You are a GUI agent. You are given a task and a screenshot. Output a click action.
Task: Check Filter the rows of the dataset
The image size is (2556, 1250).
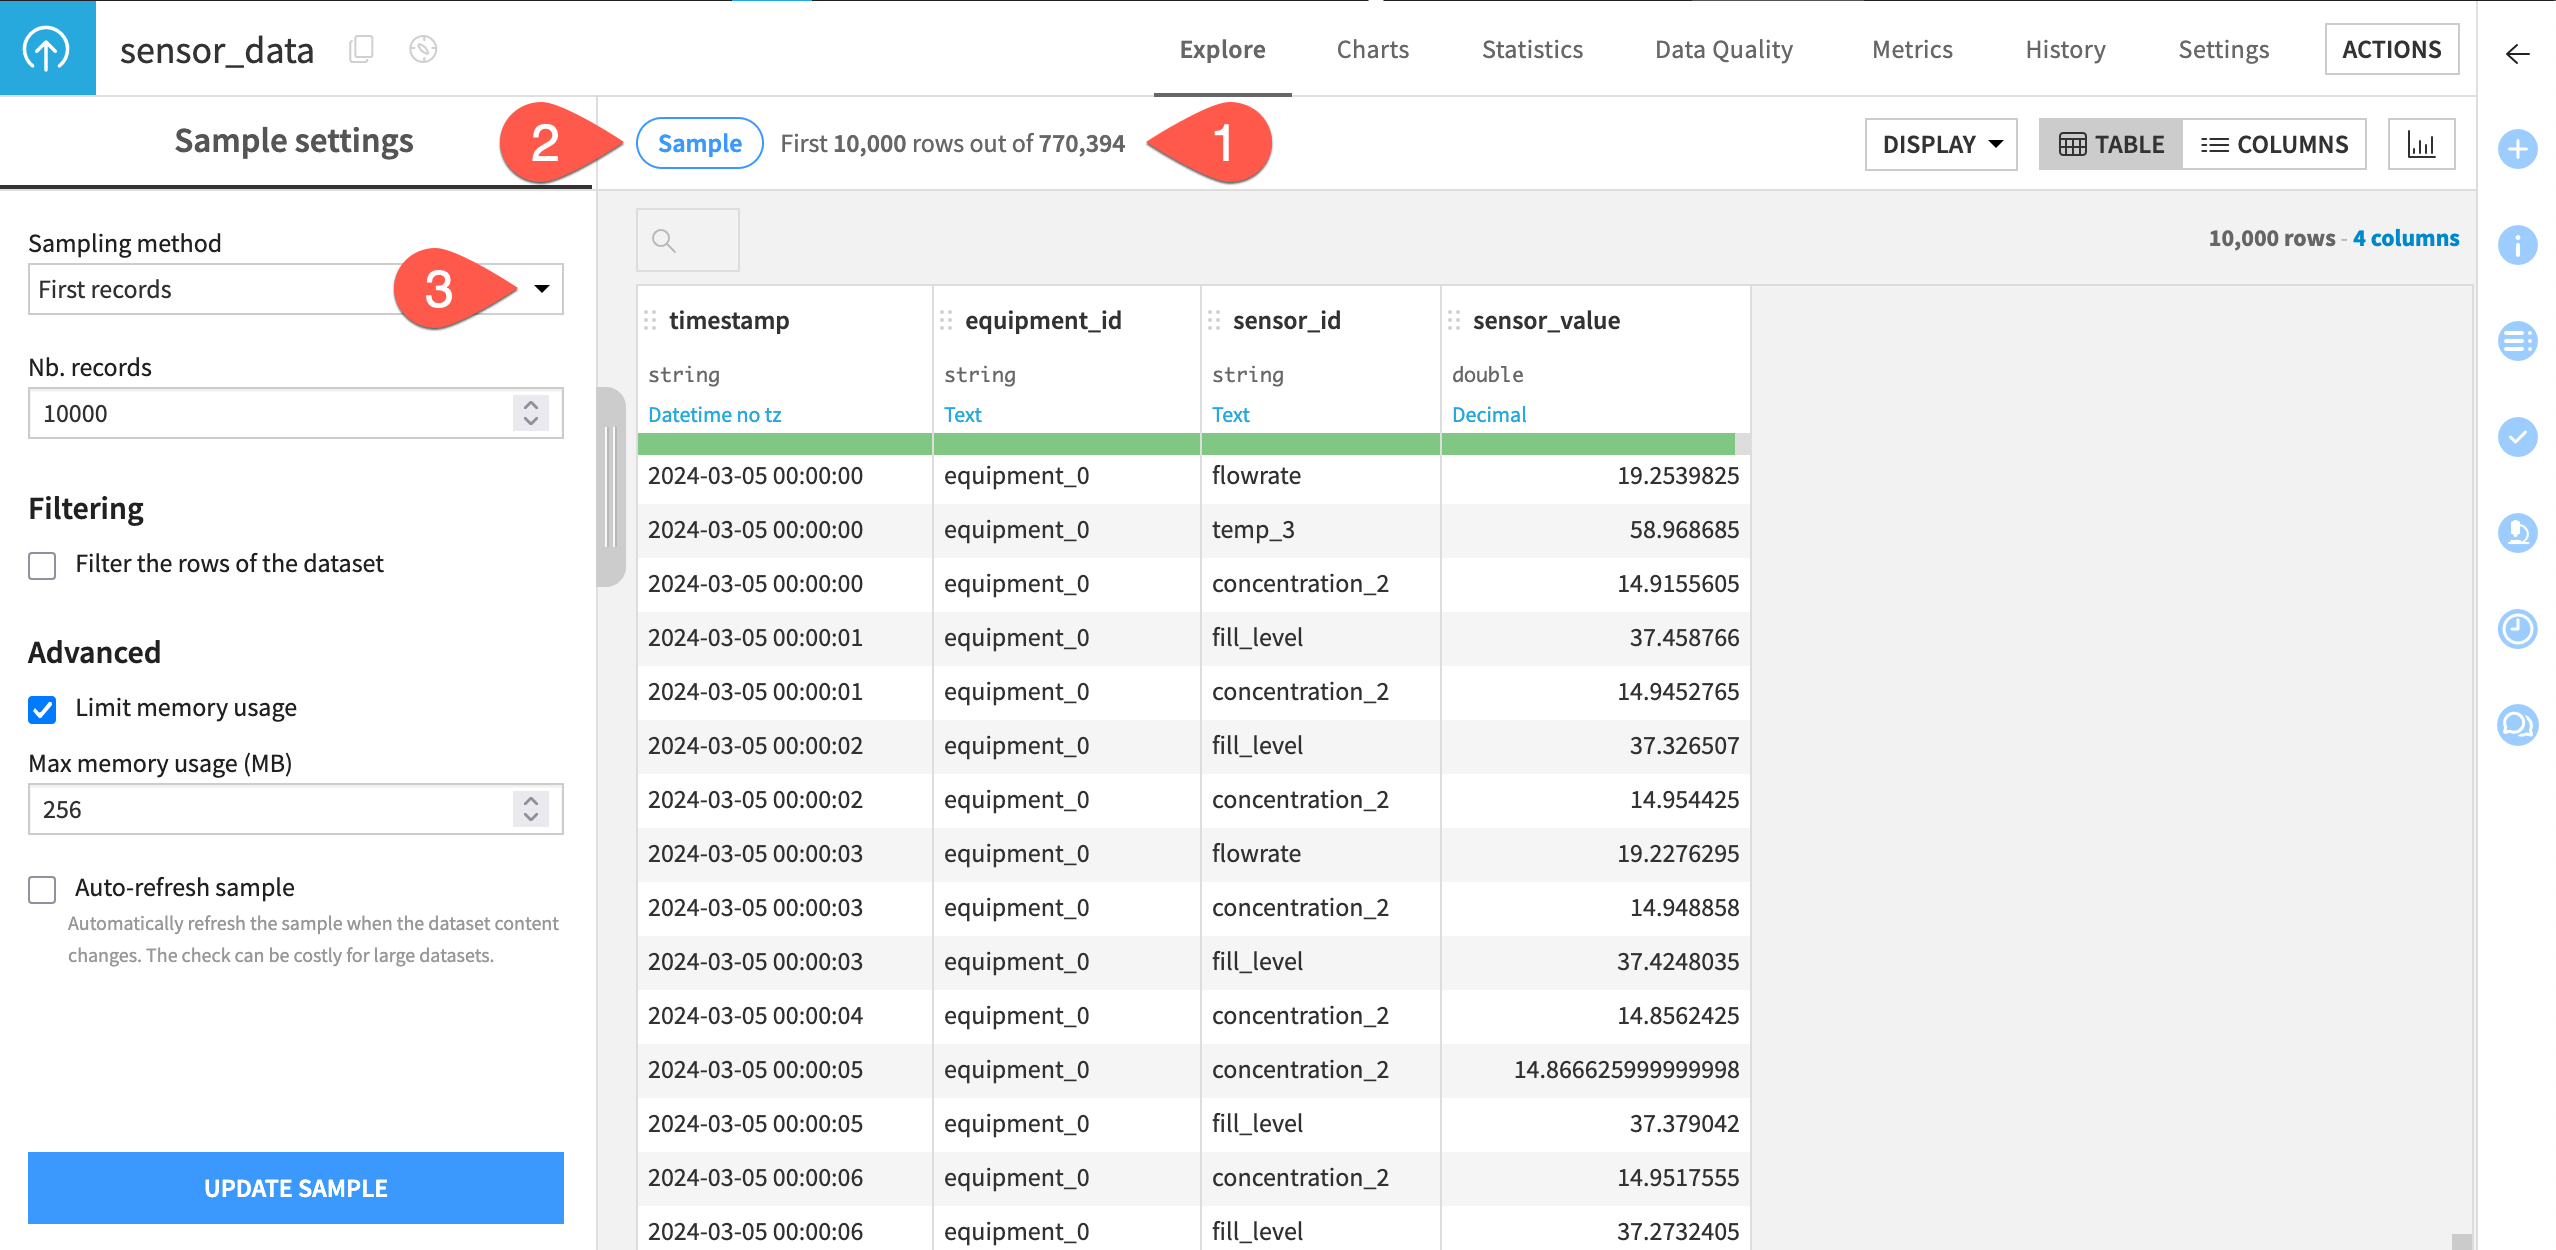41,565
